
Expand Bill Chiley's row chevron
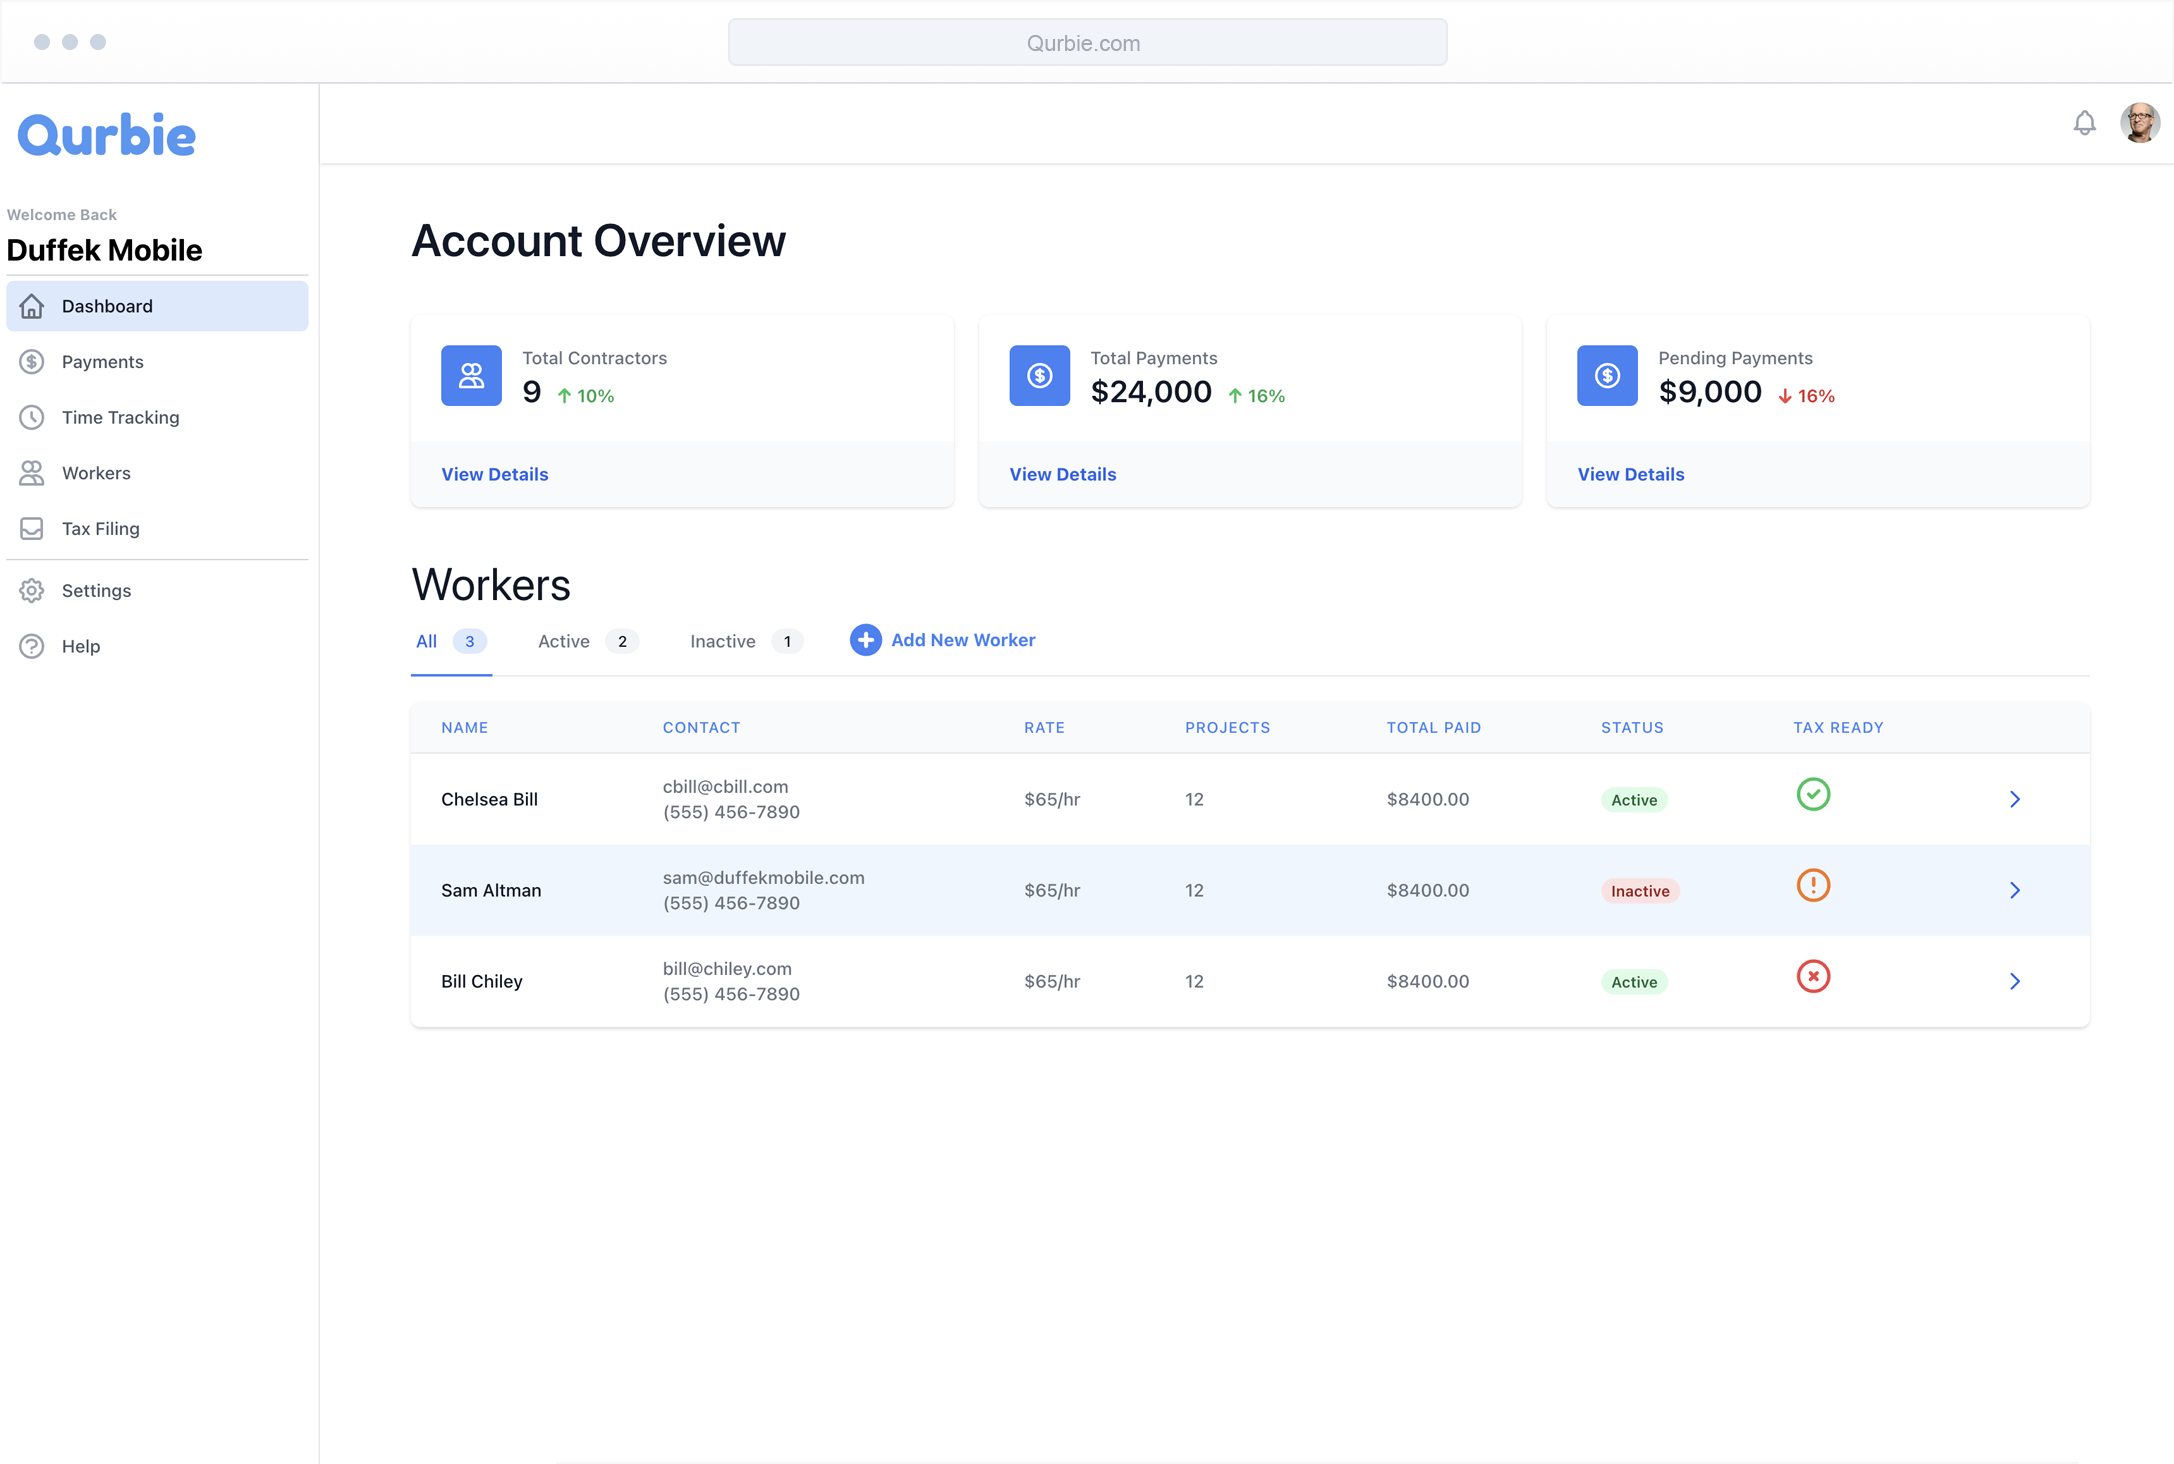[x=2014, y=981]
